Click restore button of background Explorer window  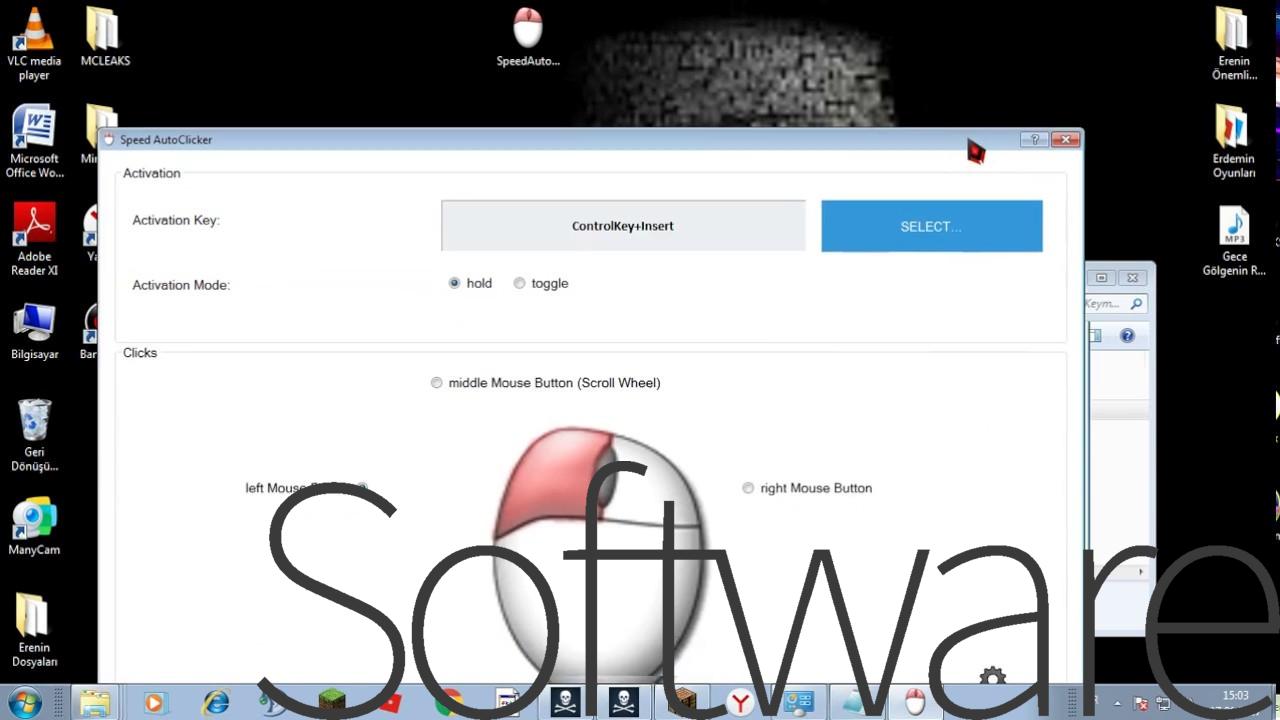[1101, 278]
